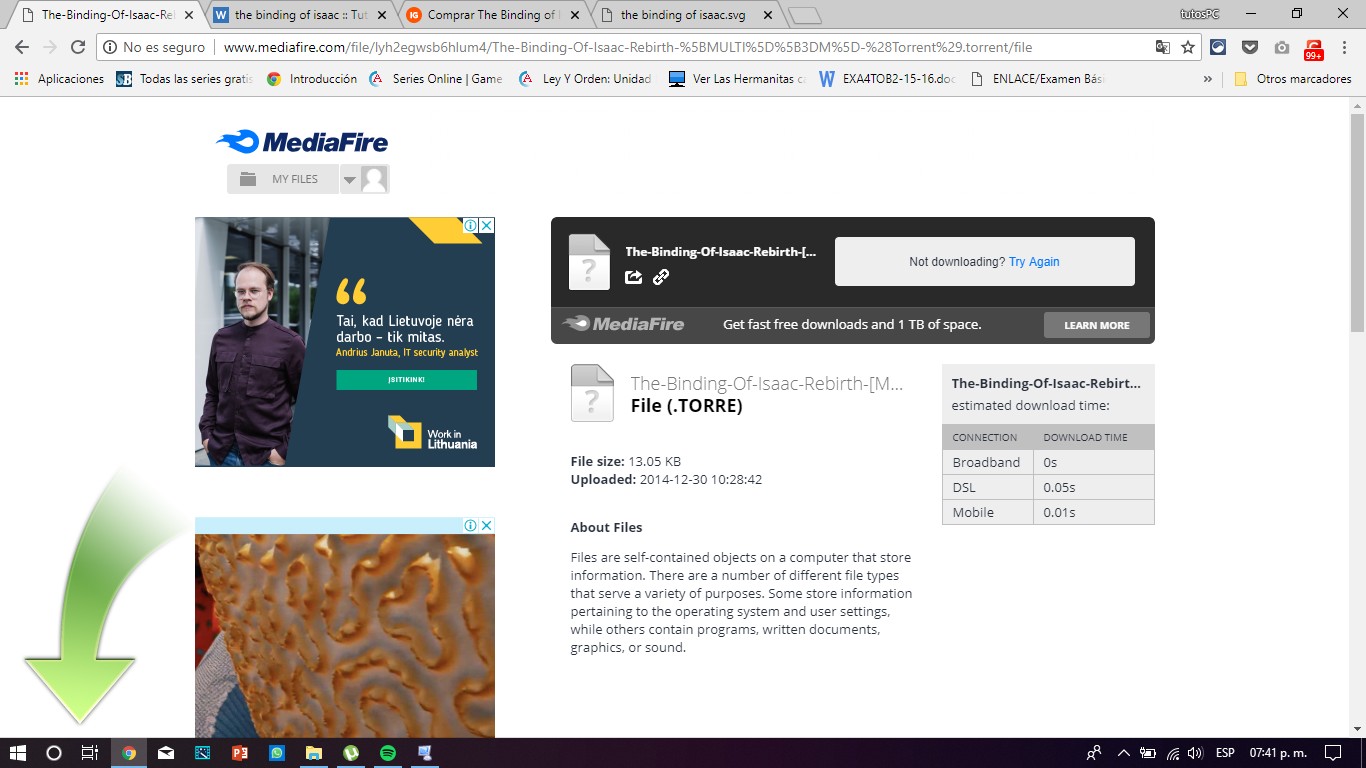Click the share arrow icon under file name

[x=634, y=277]
